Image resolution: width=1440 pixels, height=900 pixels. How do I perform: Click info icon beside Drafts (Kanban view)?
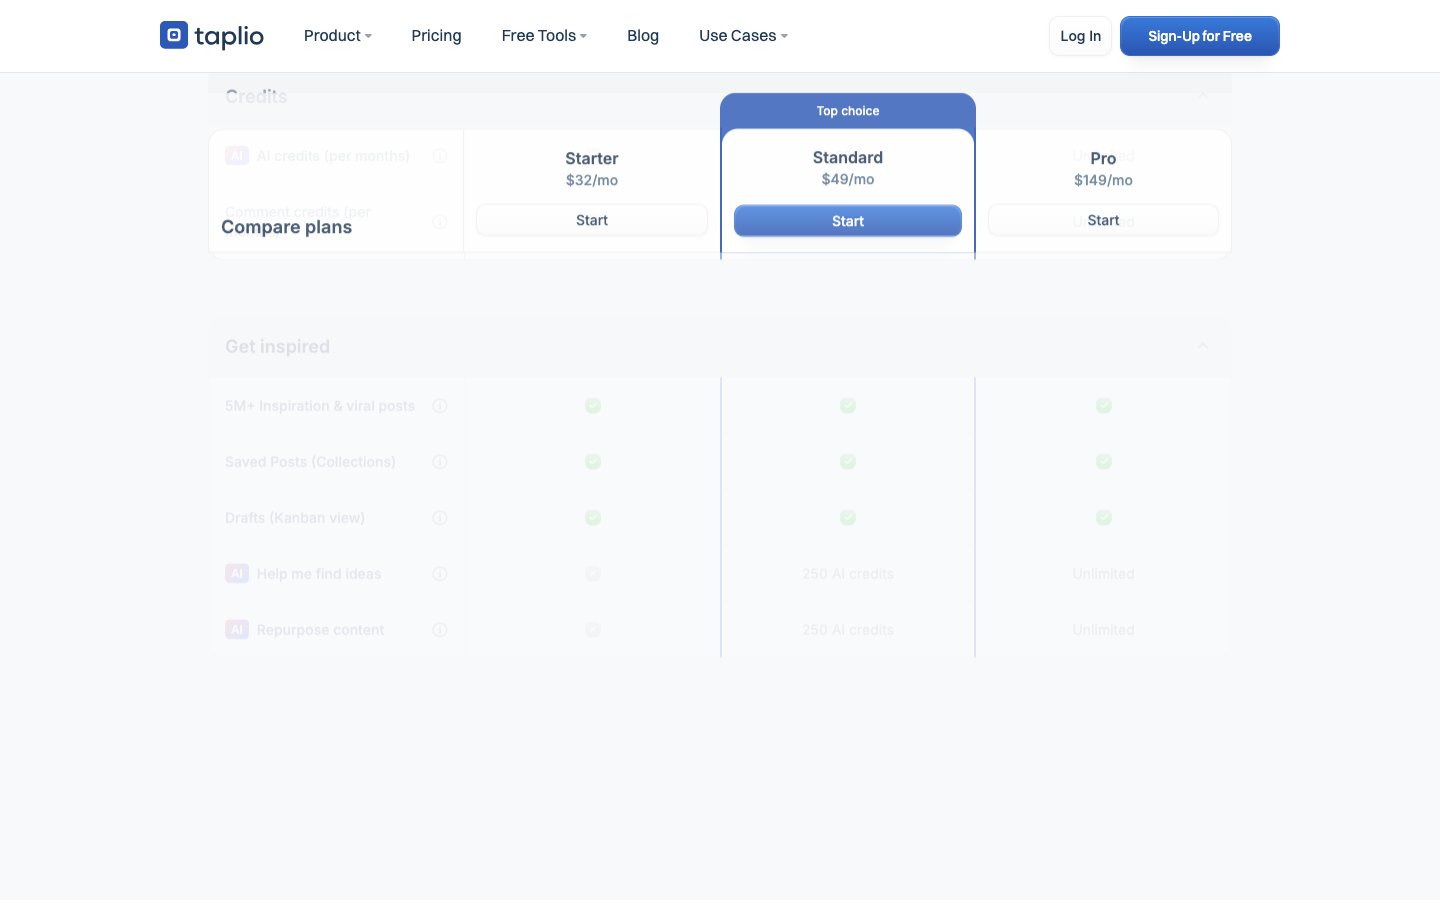440,518
